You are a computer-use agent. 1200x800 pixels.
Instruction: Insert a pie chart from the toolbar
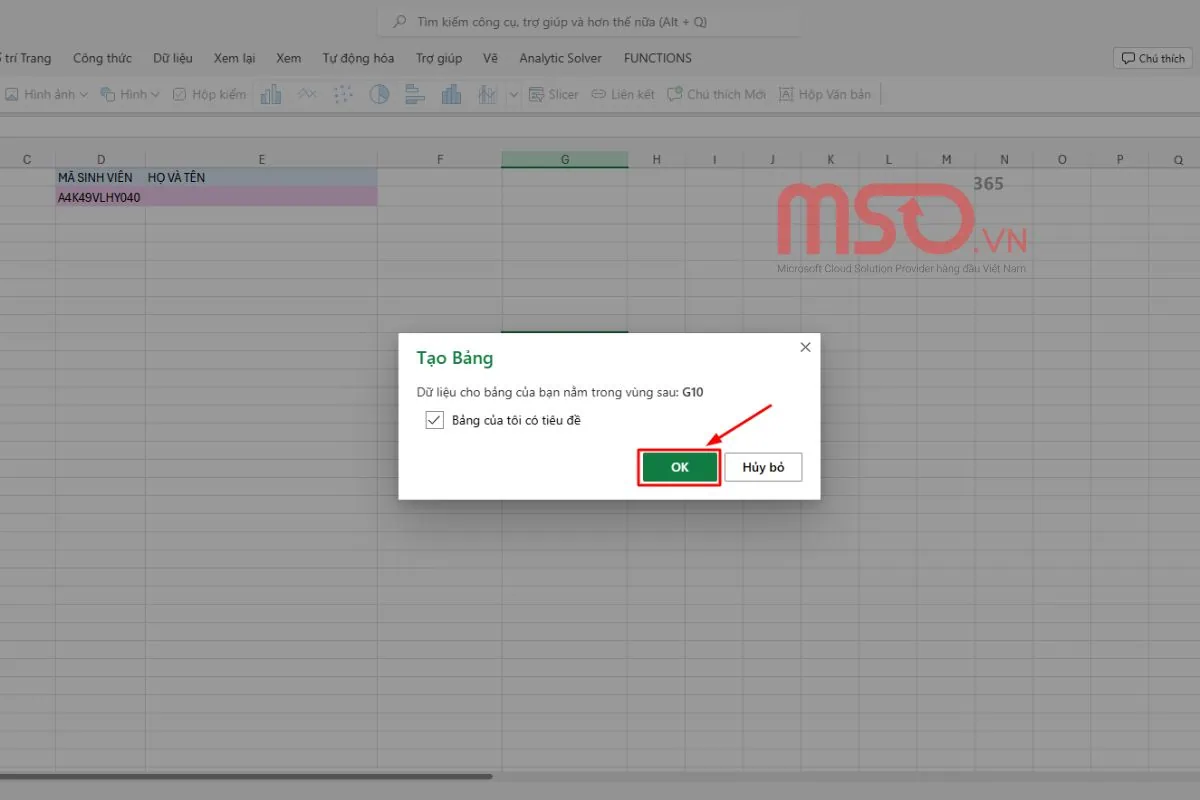pyautogui.click(x=379, y=94)
